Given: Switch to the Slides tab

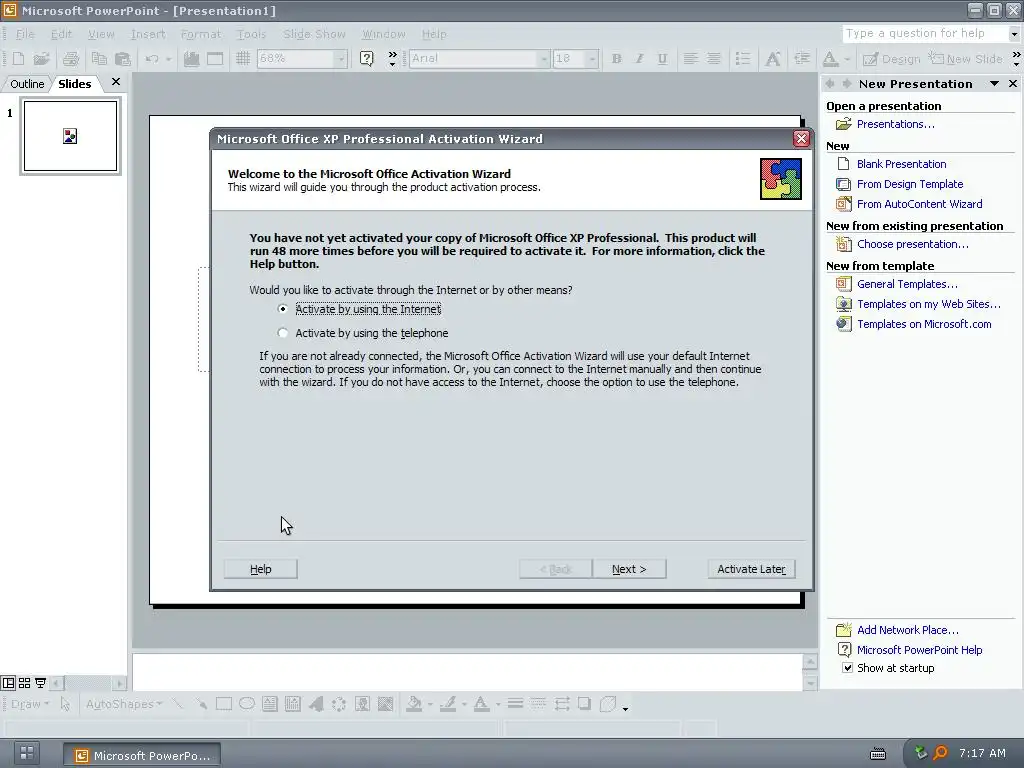Looking at the screenshot, I should 74,84.
